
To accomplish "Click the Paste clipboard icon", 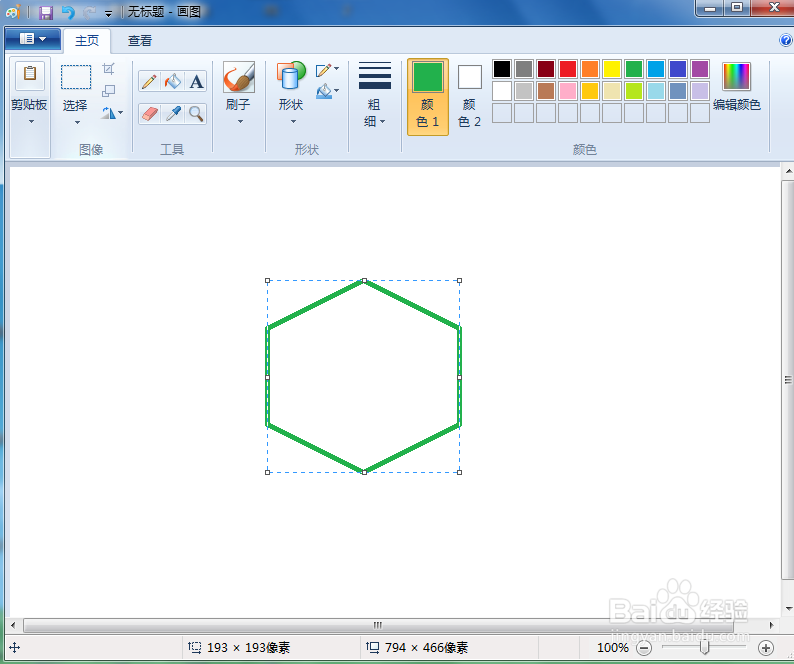I will 30,75.
